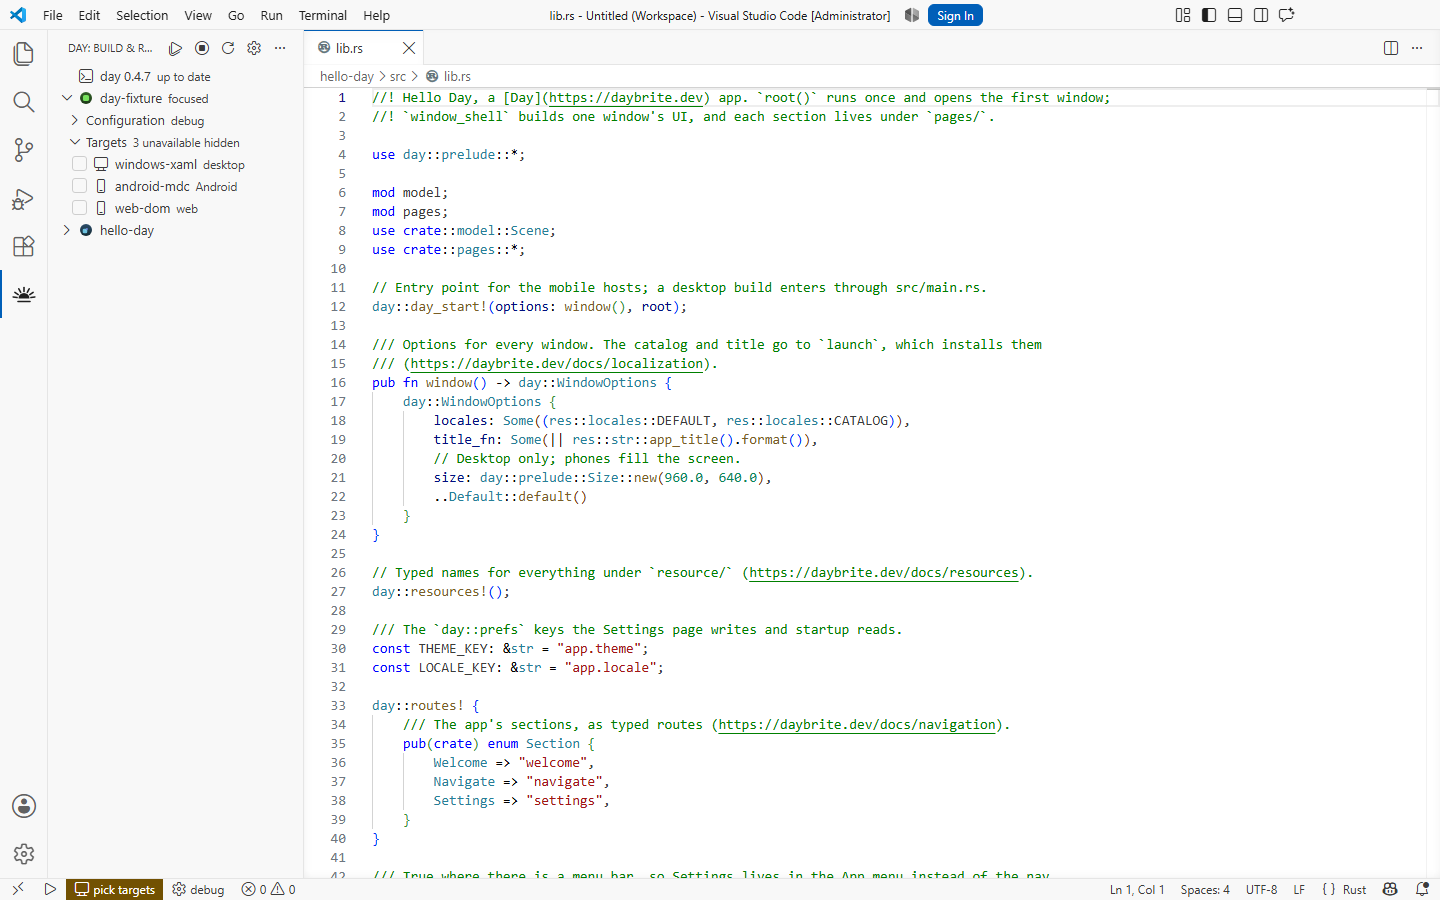Collapse the Targets node
Screen dimensions: 1440x900
75,142
